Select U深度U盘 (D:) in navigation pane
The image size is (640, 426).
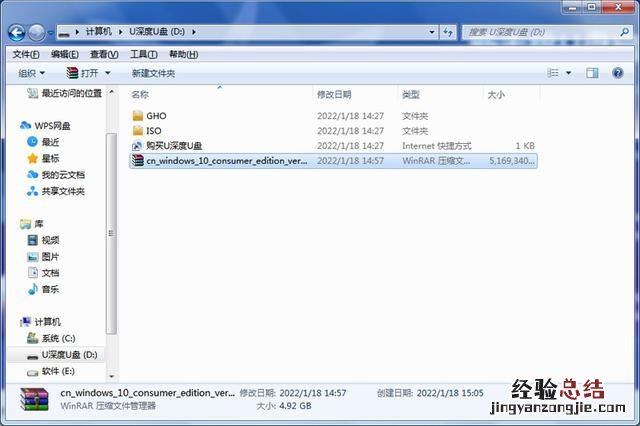62,355
